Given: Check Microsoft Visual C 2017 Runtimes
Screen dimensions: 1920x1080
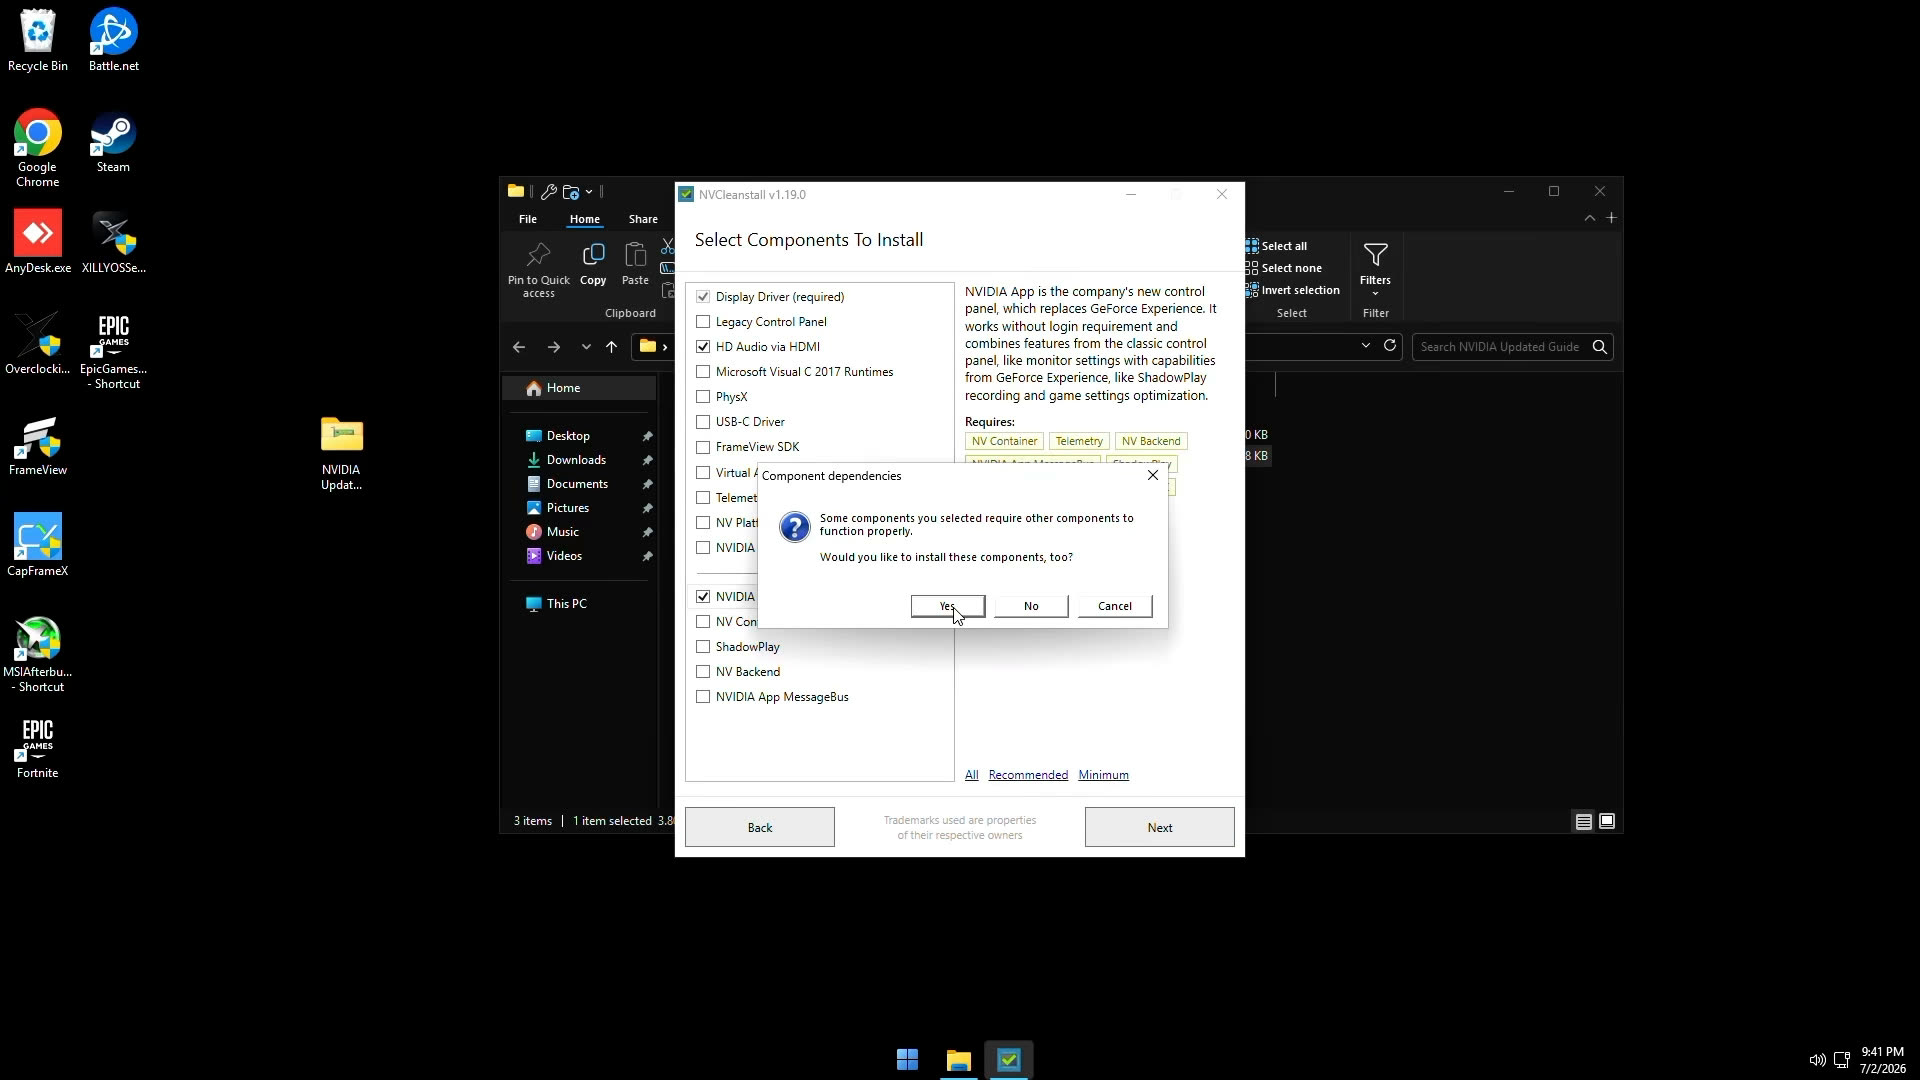Looking at the screenshot, I should coord(703,372).
